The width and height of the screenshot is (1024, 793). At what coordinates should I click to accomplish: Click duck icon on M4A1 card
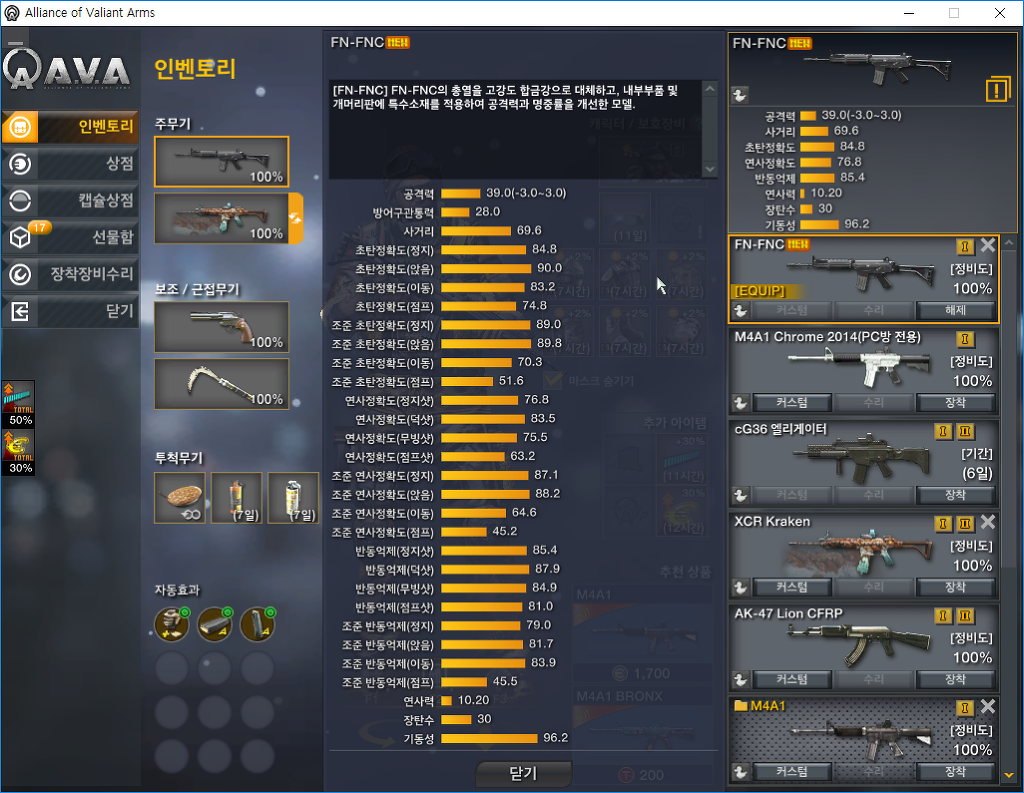[x=740, y=771]
